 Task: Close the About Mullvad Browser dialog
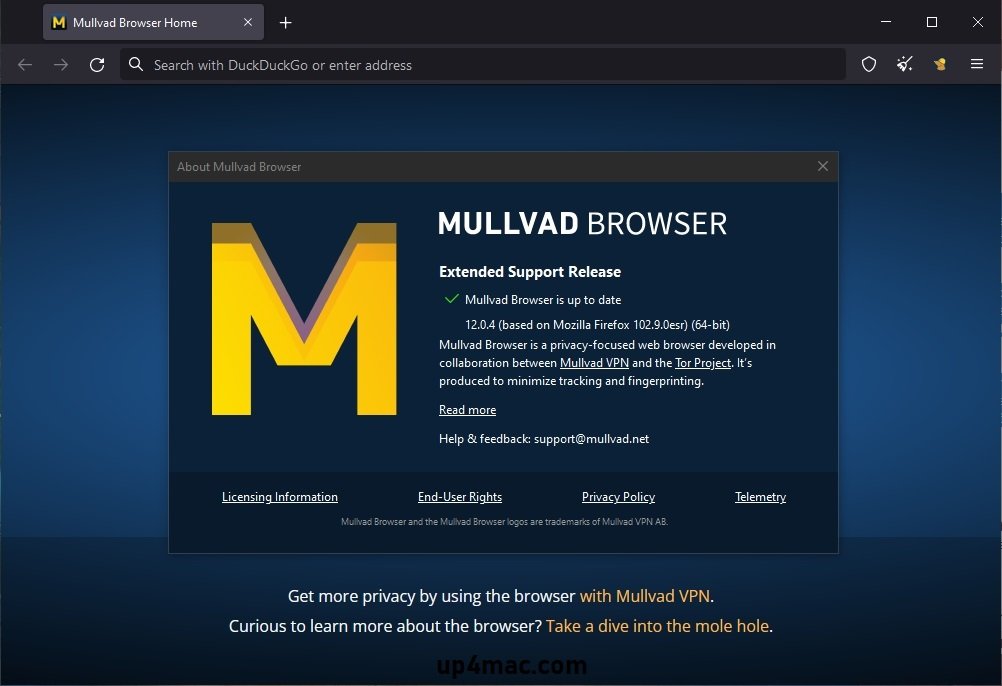[x=823, y=166]
